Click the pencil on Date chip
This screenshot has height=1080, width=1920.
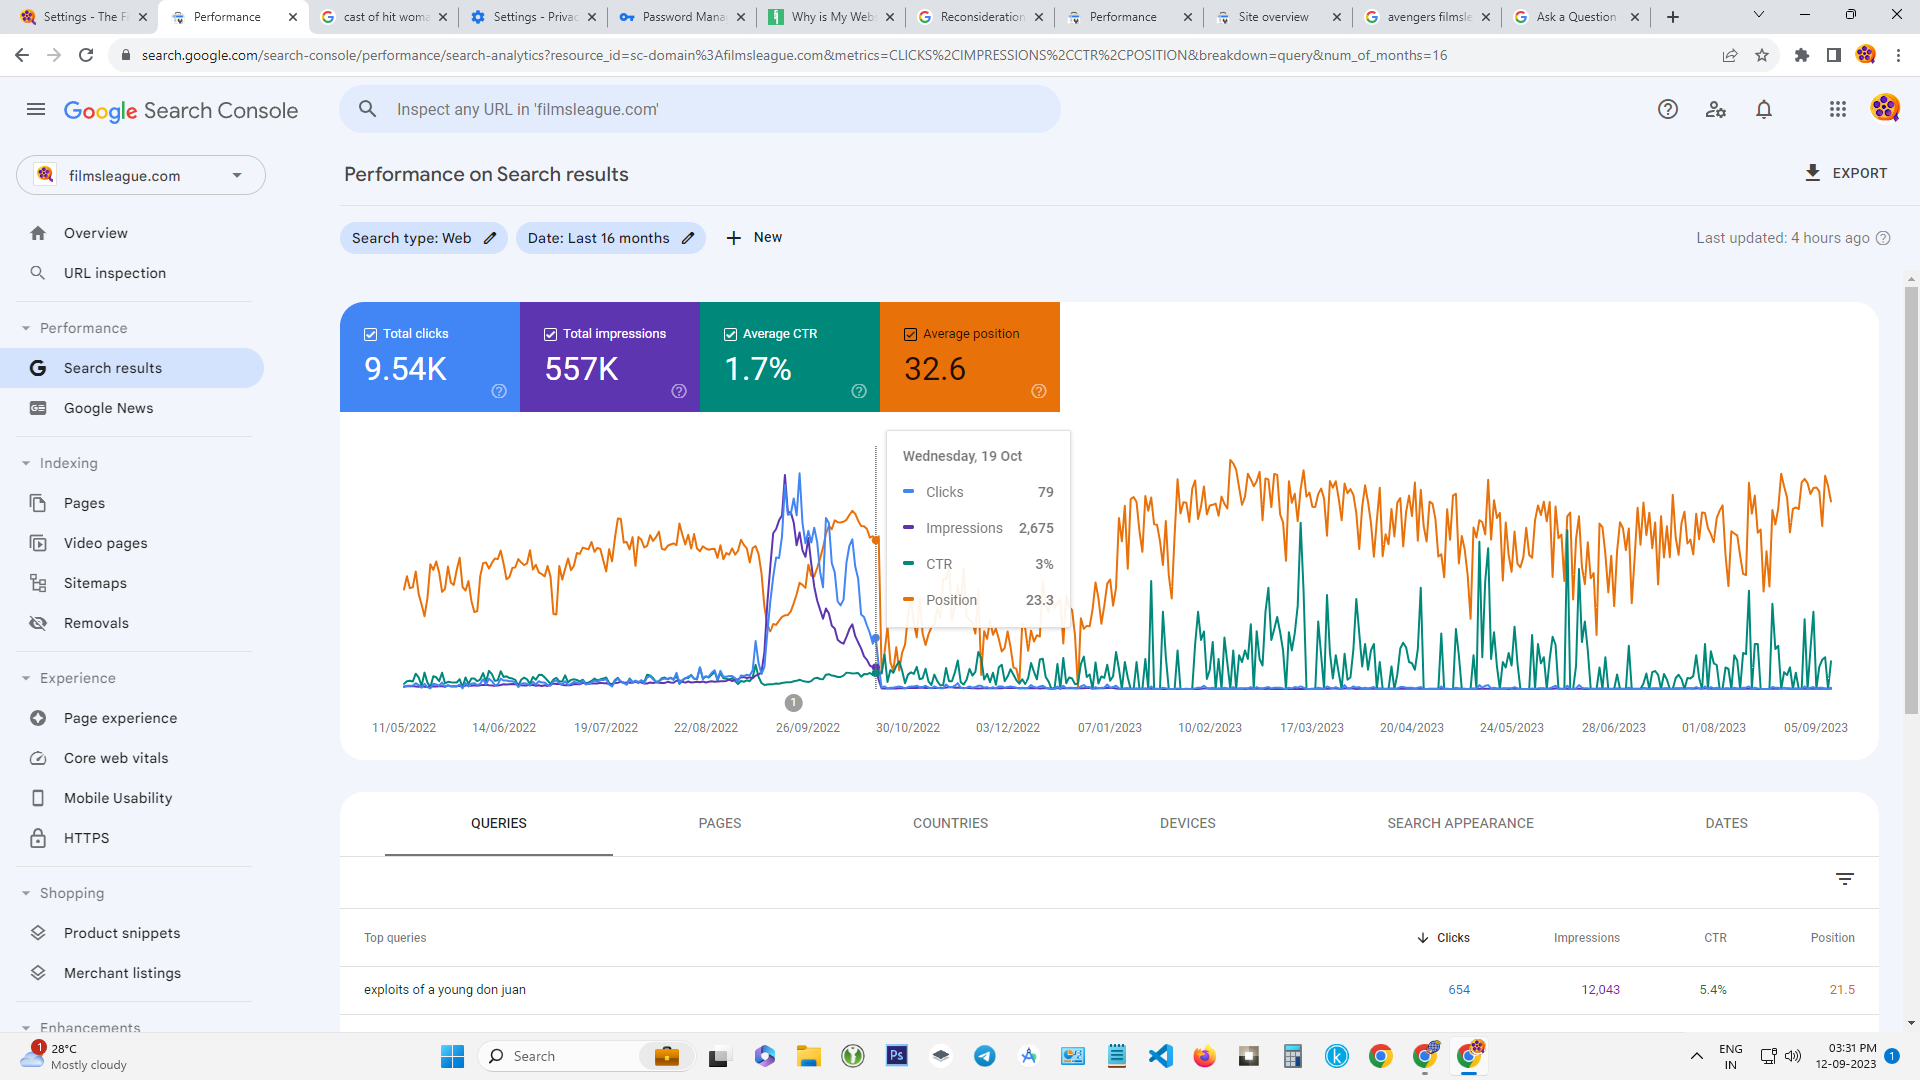point(688,238)
